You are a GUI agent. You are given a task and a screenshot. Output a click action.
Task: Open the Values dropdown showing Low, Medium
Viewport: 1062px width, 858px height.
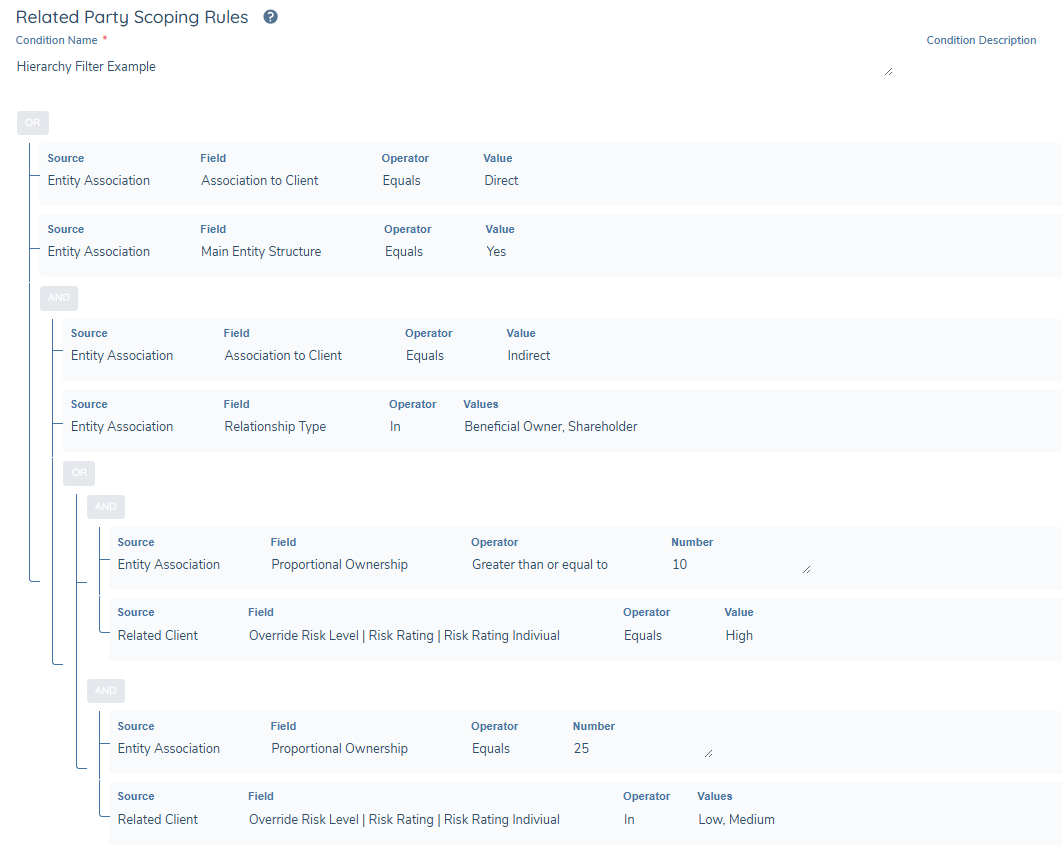[736, 819]
